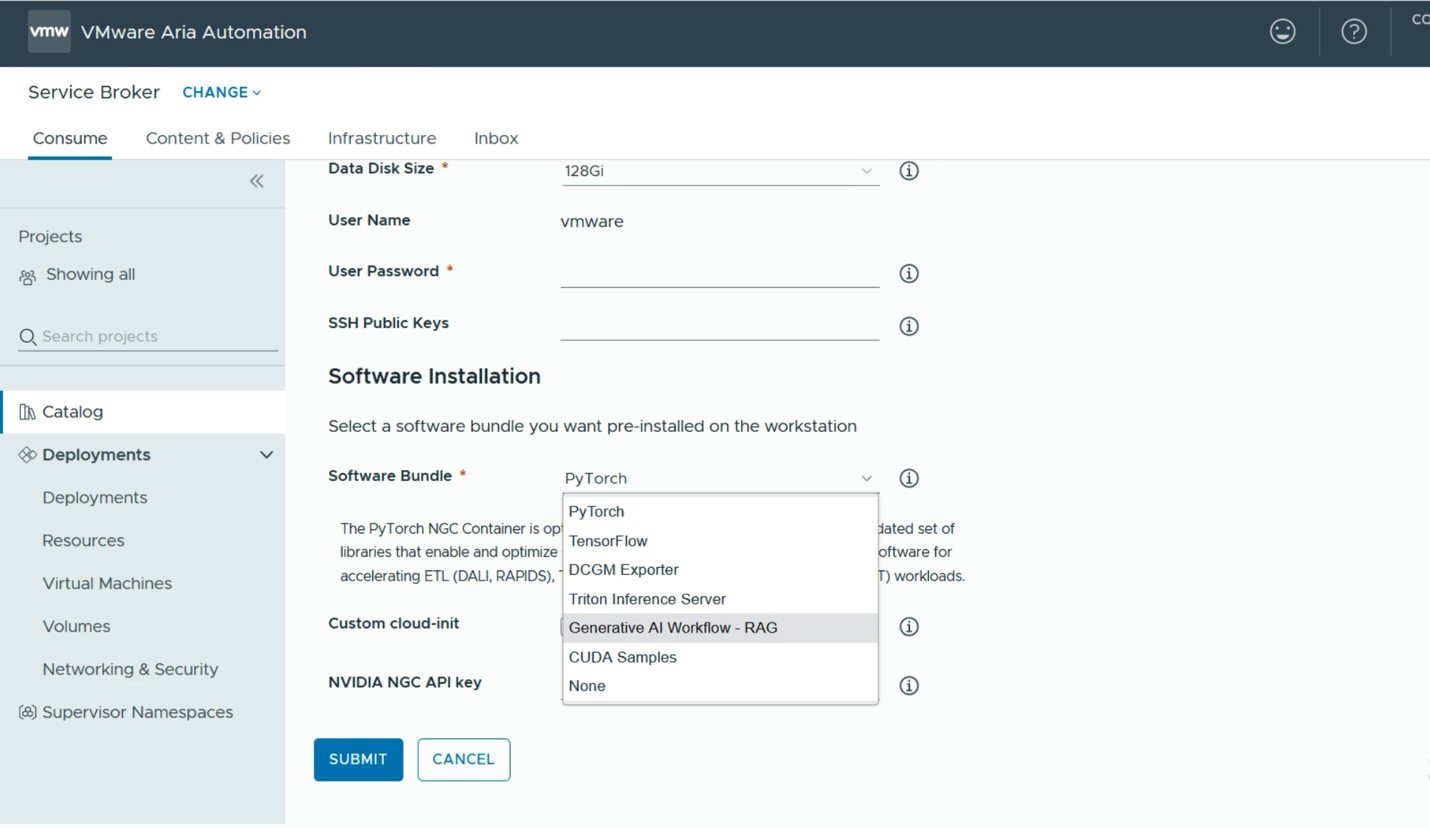This screenshot has height=828, width=1430.
Task: Open Networking & Security in sidebar
Action: click(x=130, y=670)
